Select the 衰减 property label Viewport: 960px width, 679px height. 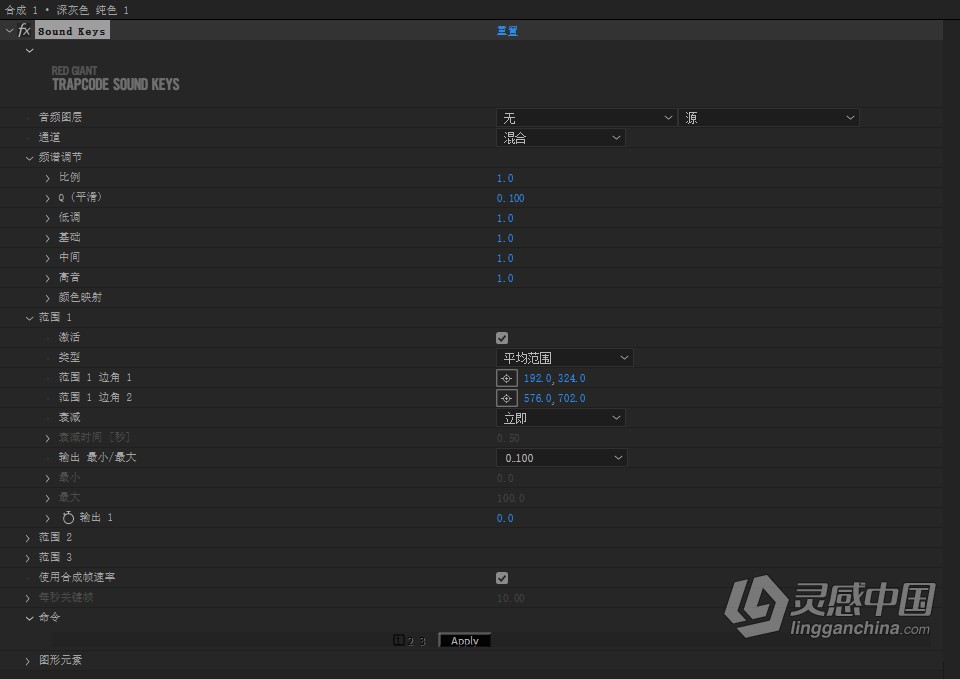click(x=69, y=417)
